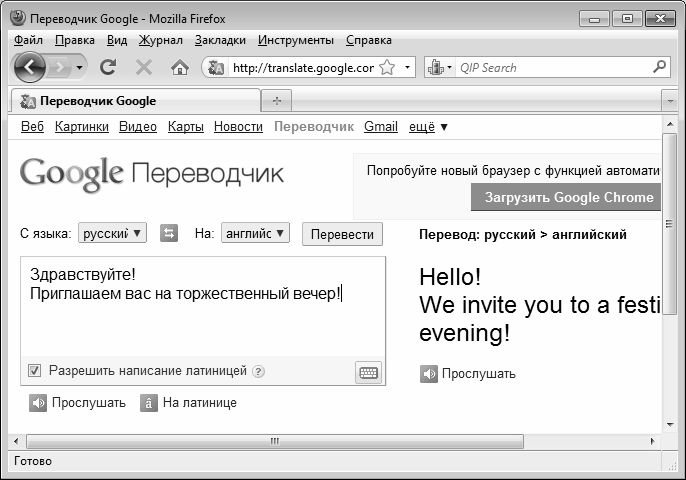
Task: Open the virtual keyboard icon
Action: click(368, 373)
